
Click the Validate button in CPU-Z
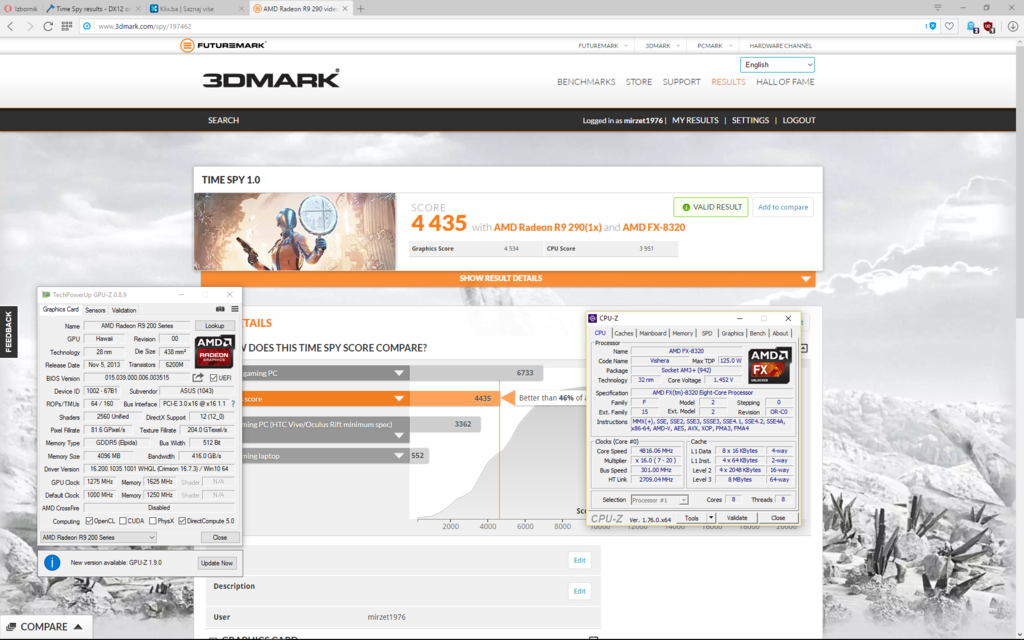[x=737, y=518]
